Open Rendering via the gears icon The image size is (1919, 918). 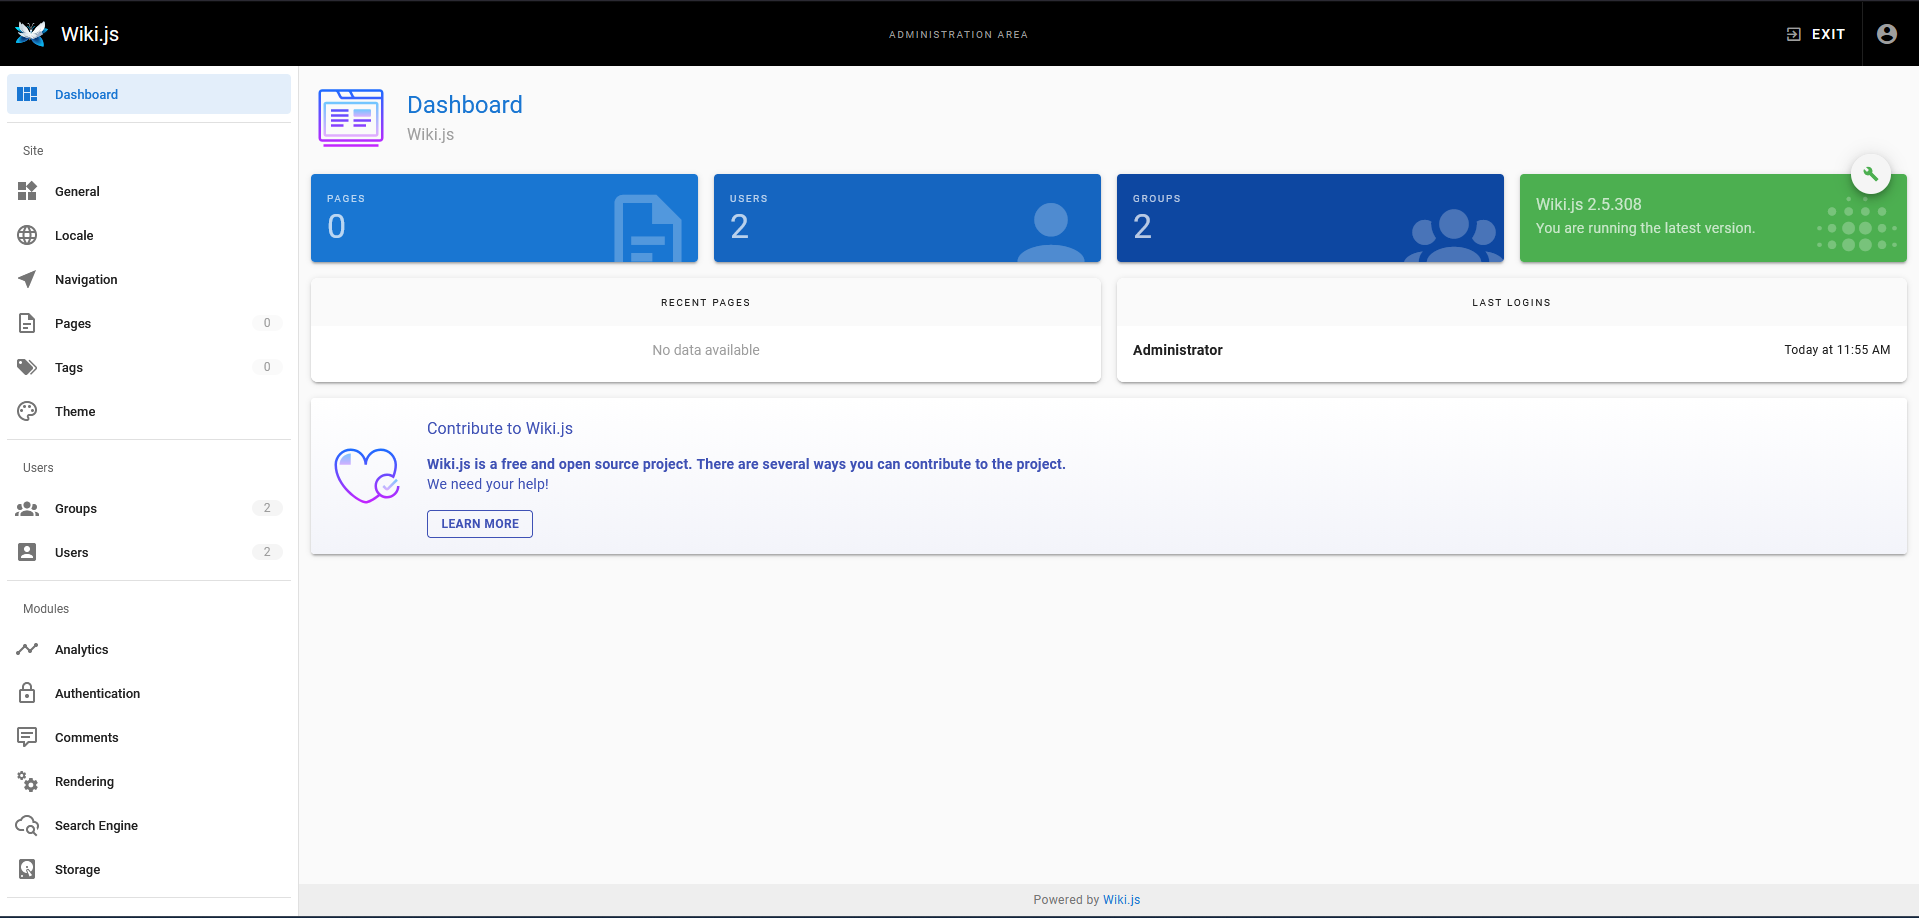pos(27,782)
